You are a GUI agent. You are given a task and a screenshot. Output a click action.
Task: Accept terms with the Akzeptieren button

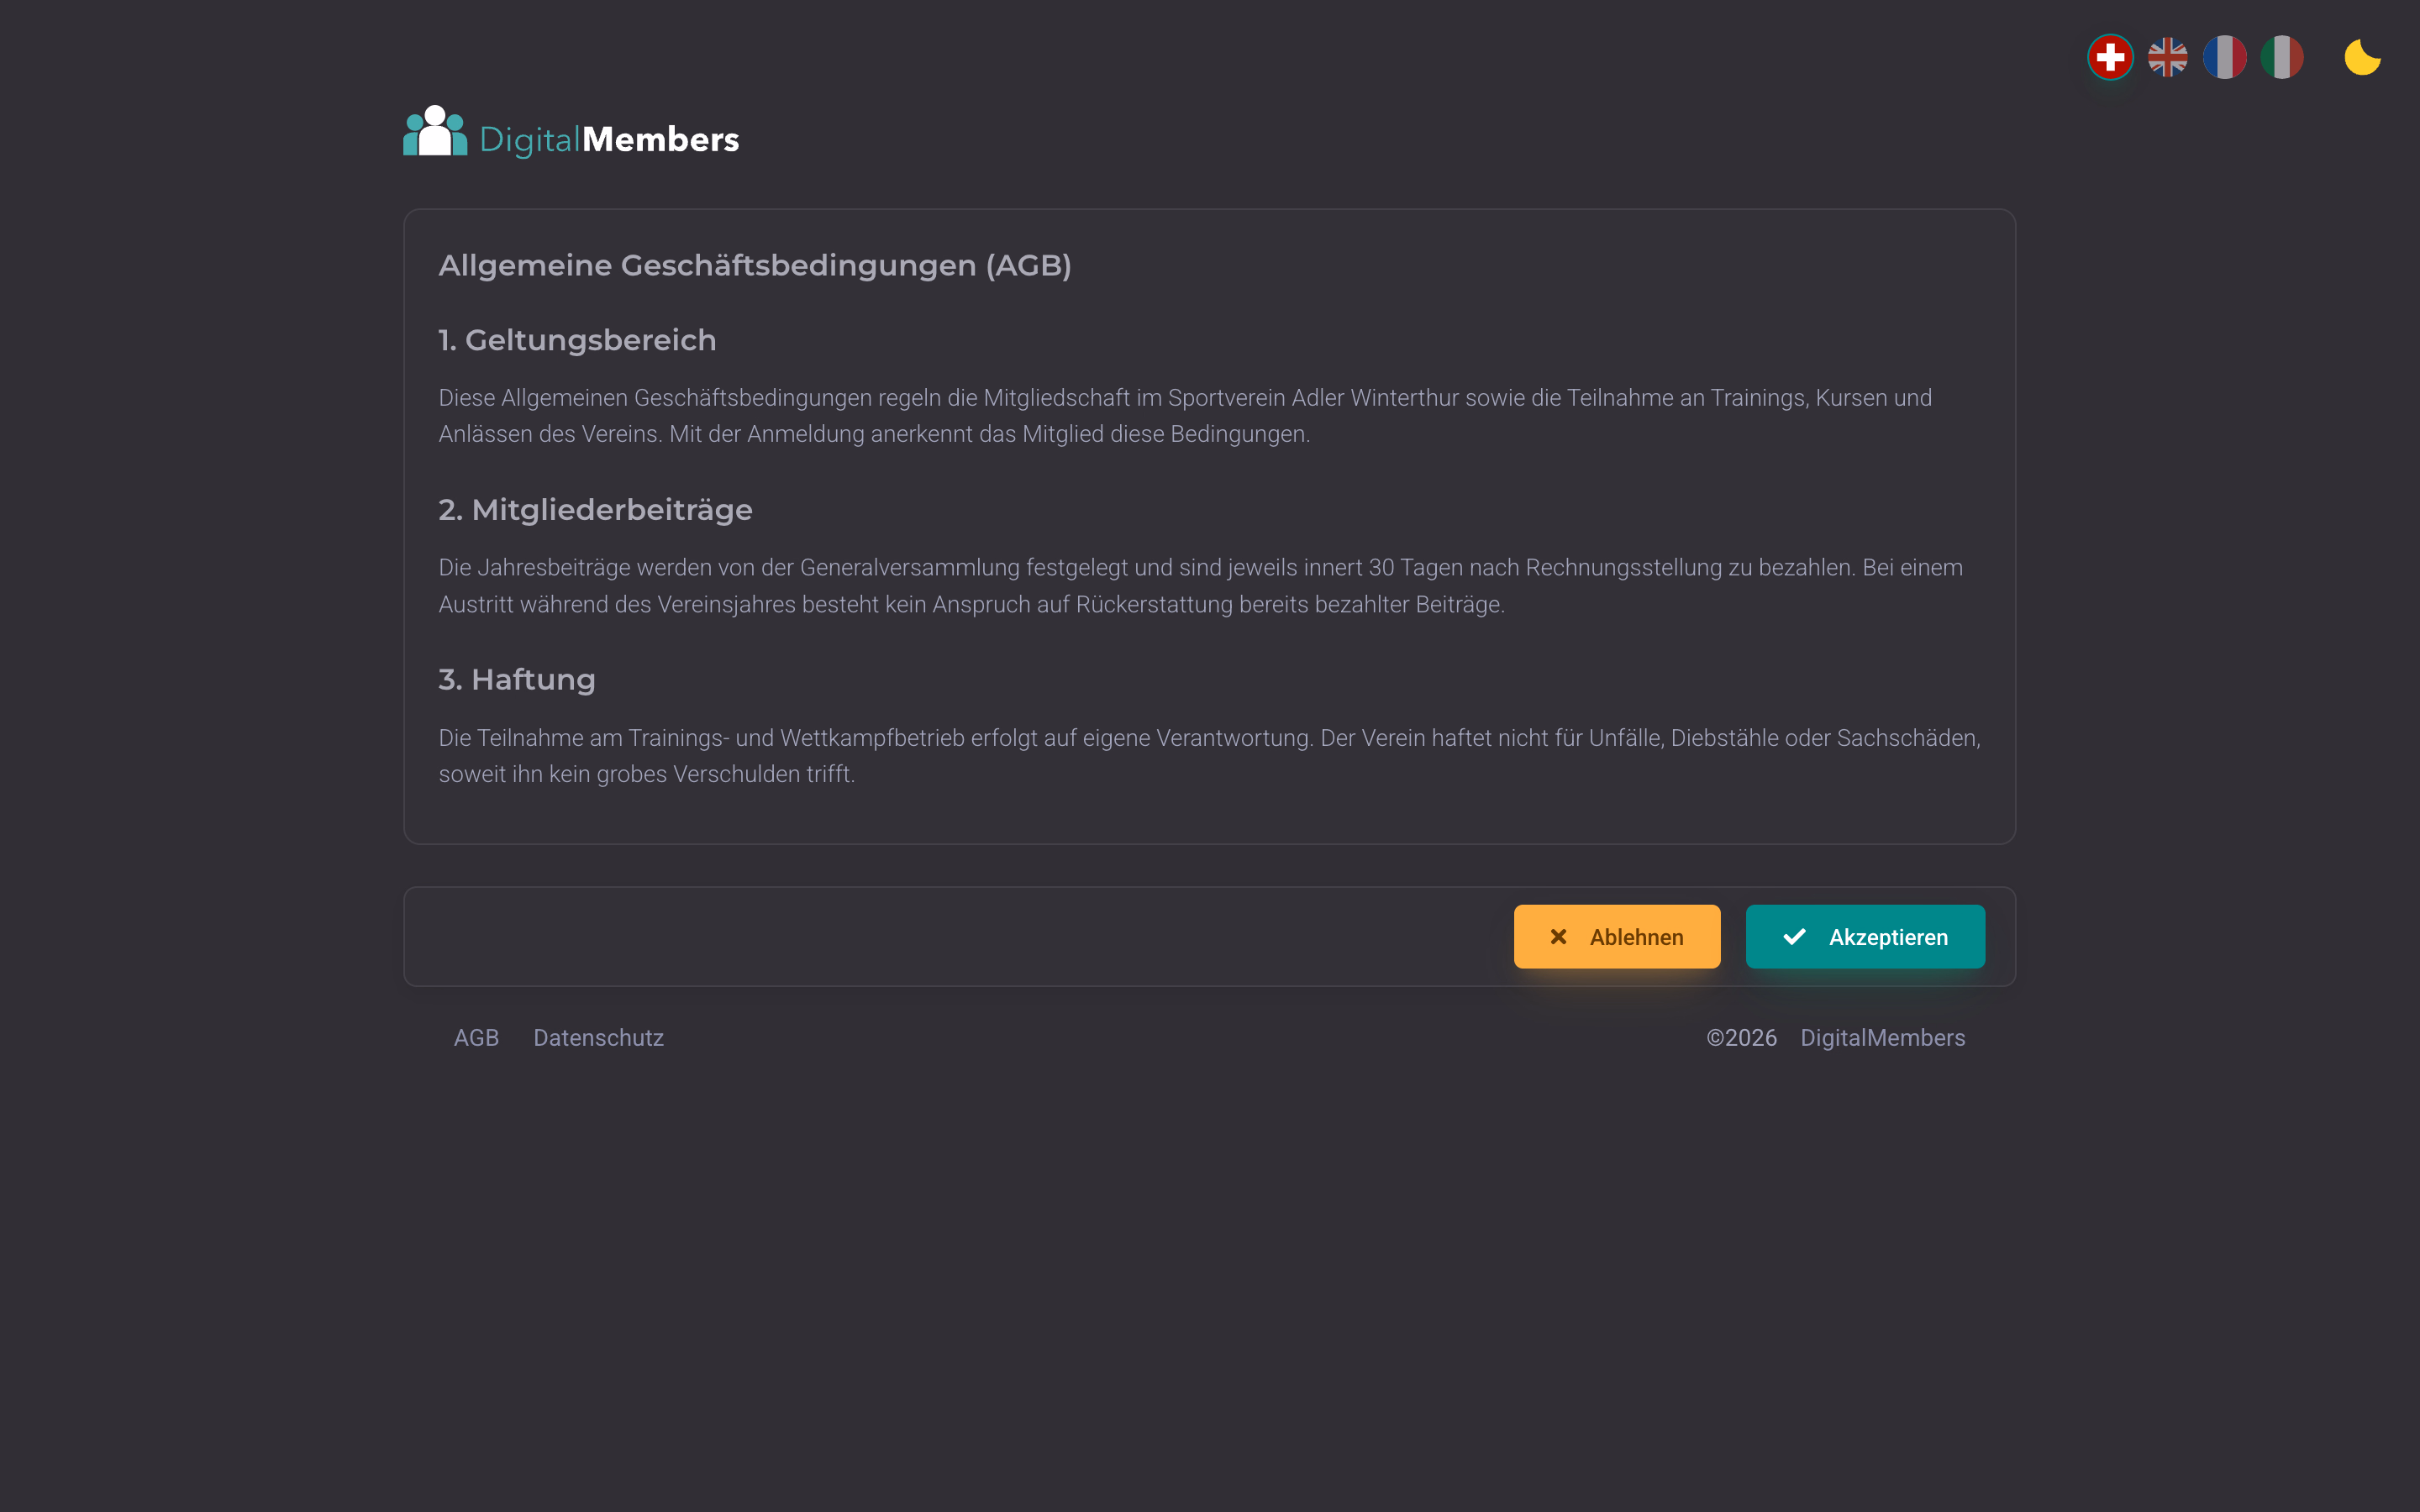click(x=1865, y=937)
